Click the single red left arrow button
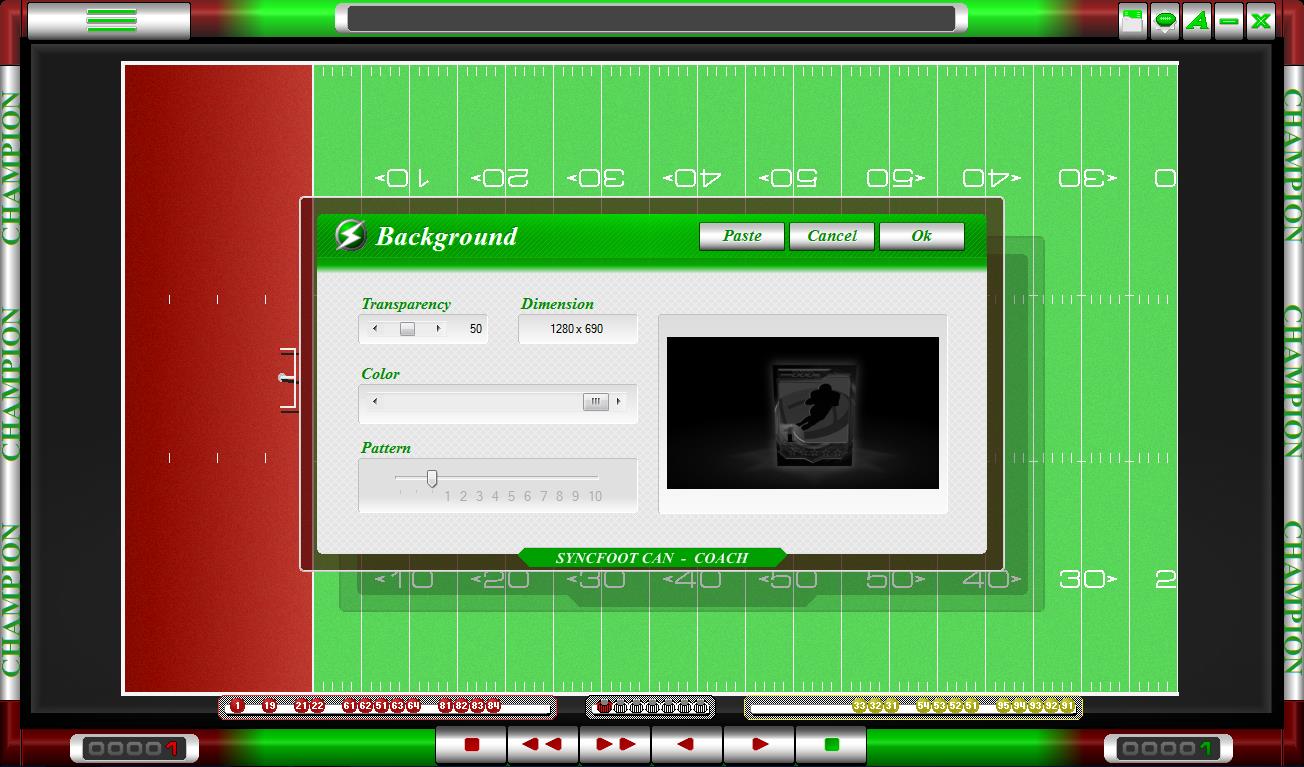This screenshot has width=1304, height=767. (x=687, y=745)
